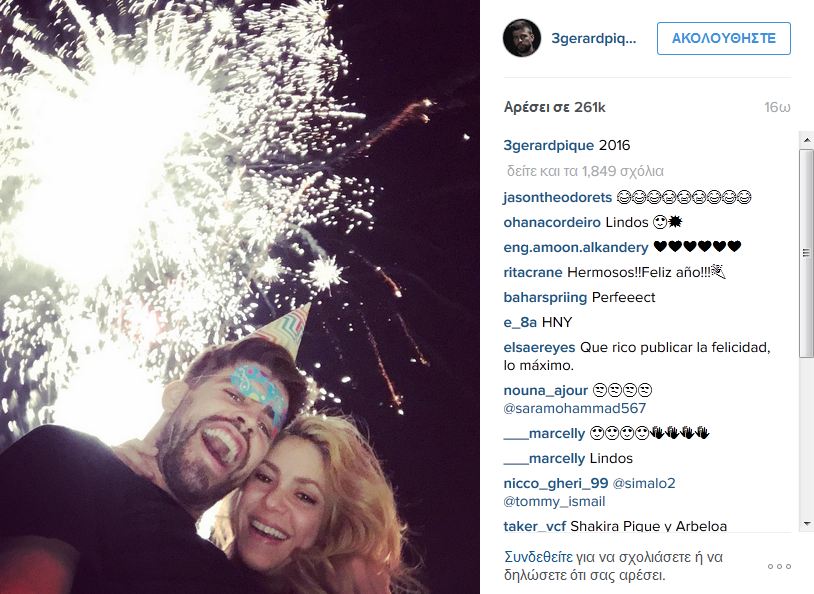This screenshot has height=594, width=814.
Task: Click the comments scrollbar up arrow
Action: (x=806, y=140)
